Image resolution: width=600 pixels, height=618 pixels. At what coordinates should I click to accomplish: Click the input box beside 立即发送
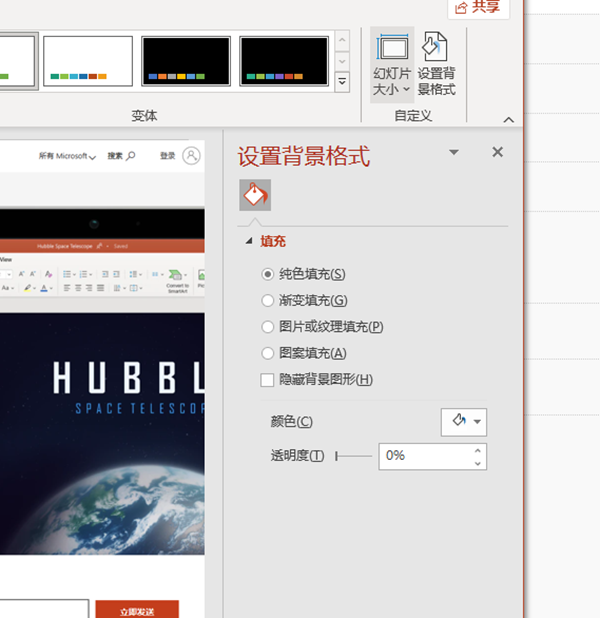click(44, 609)
